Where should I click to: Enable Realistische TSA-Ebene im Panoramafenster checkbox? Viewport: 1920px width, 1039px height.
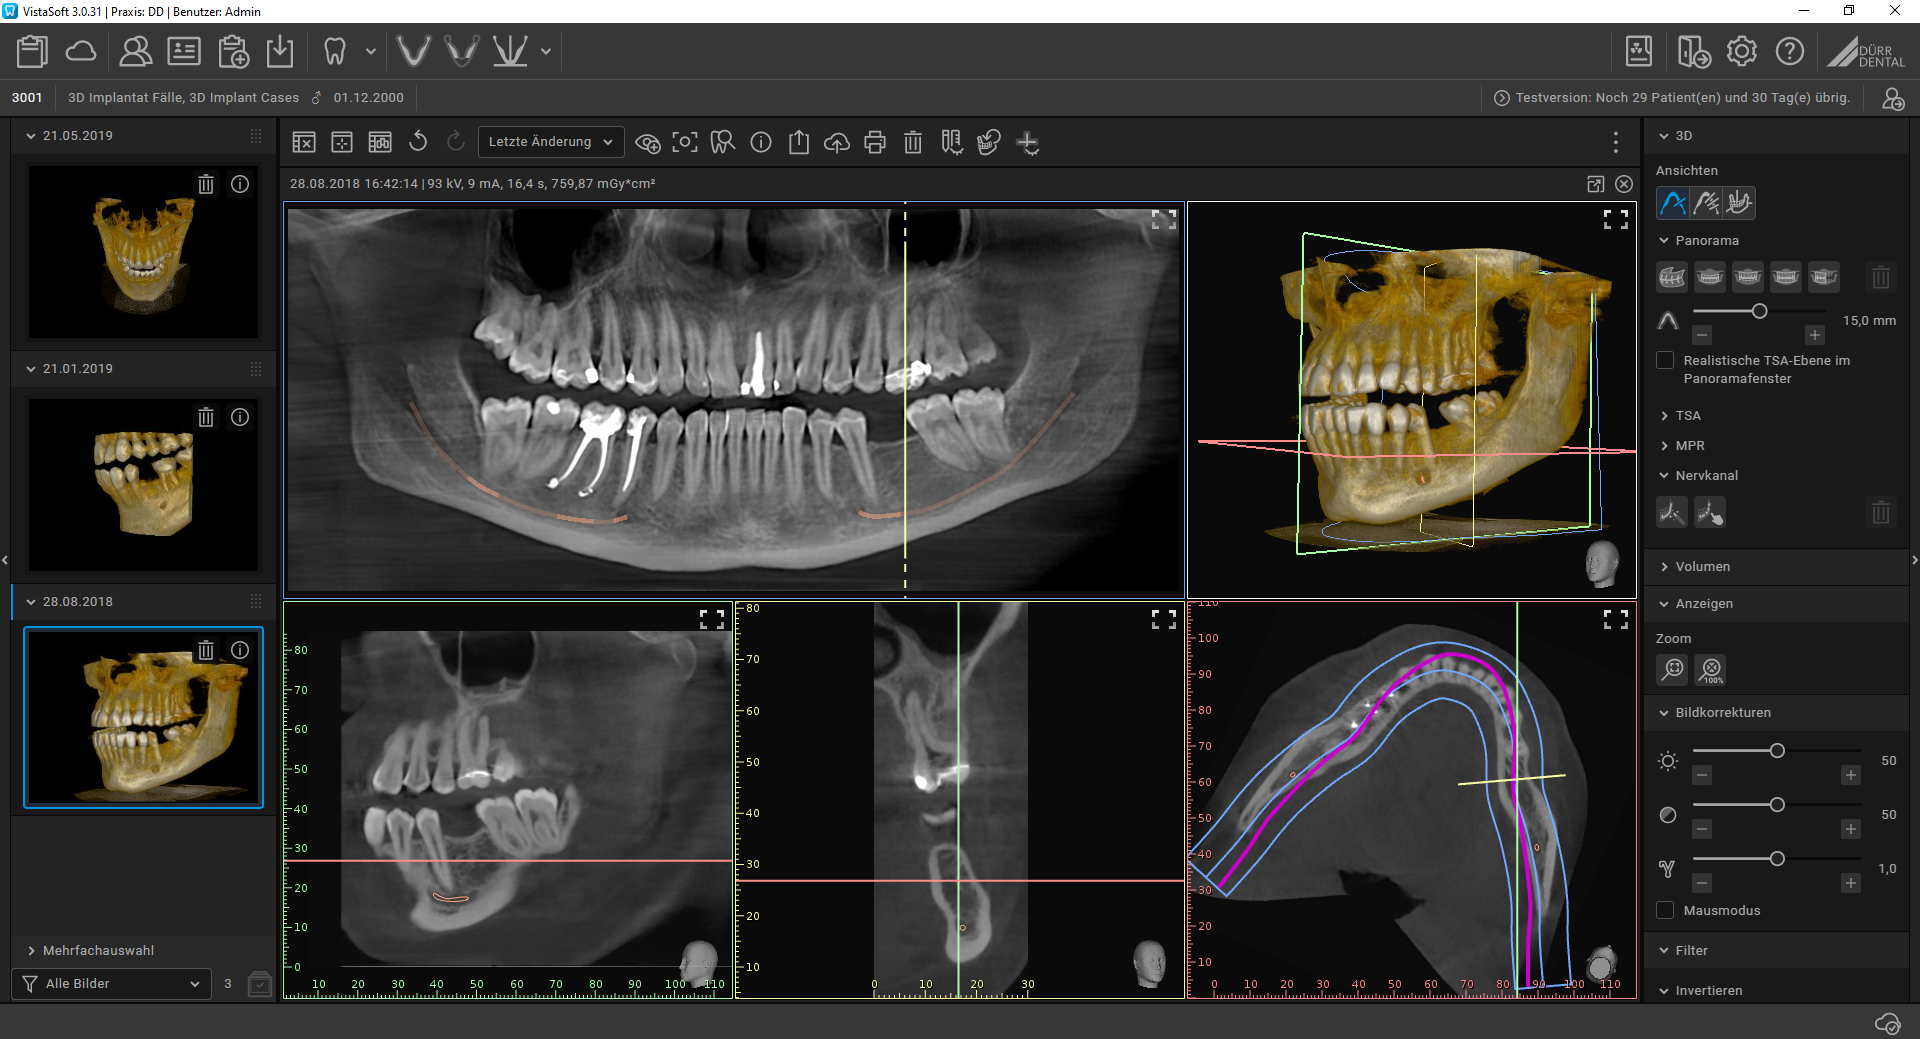1665,360
